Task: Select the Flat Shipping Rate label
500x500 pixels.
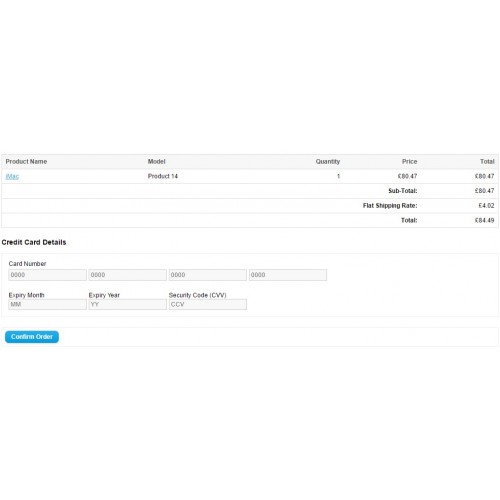Action: 390,206
